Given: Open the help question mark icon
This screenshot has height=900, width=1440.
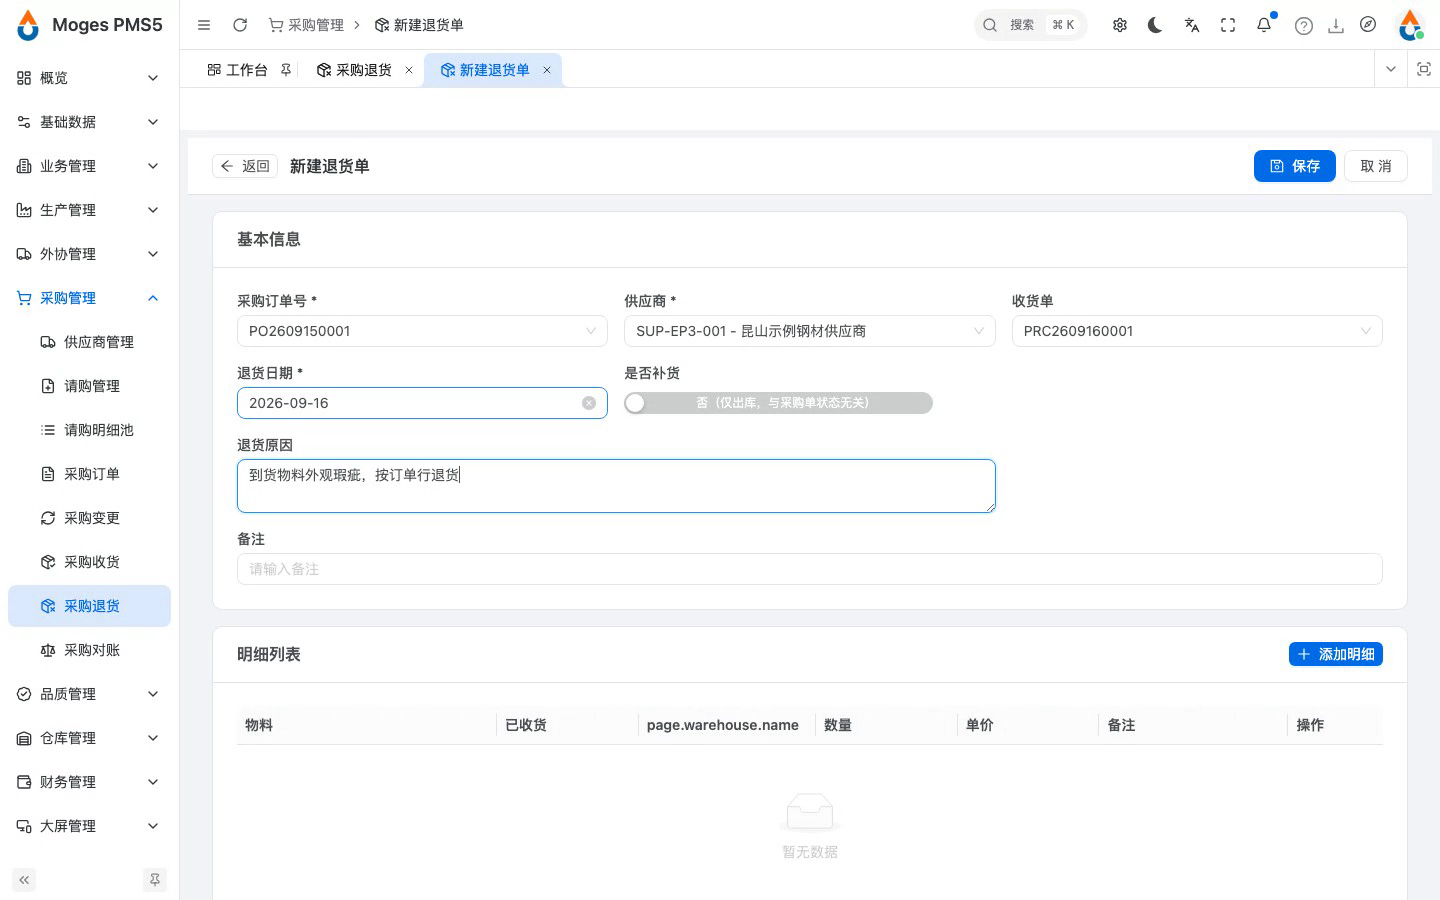Looking at the screenshot, I should 1304,26.
